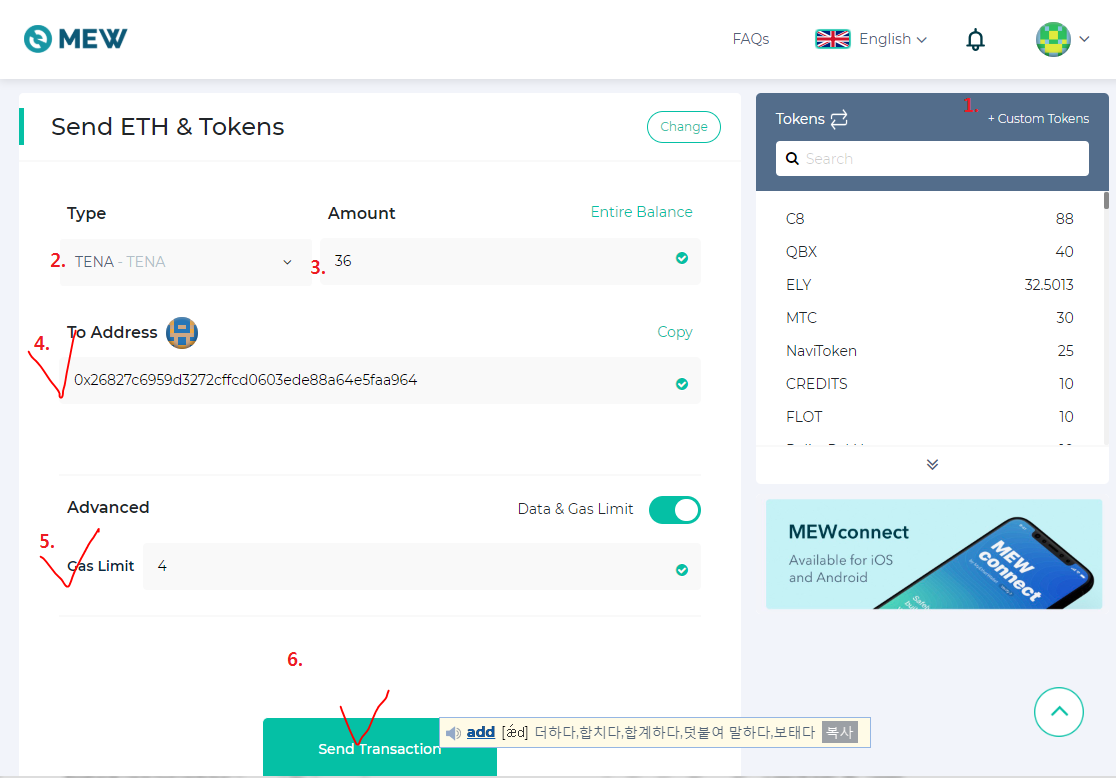Screen dimensions: 1116x778
Task: Expand the token list double chevron
Action: pos(932,464)
